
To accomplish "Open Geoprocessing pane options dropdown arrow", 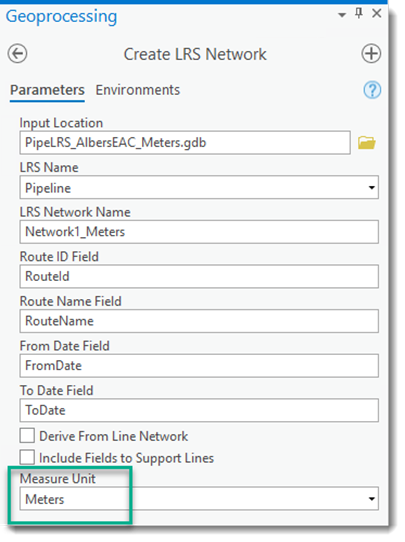I will click(342, 15).
